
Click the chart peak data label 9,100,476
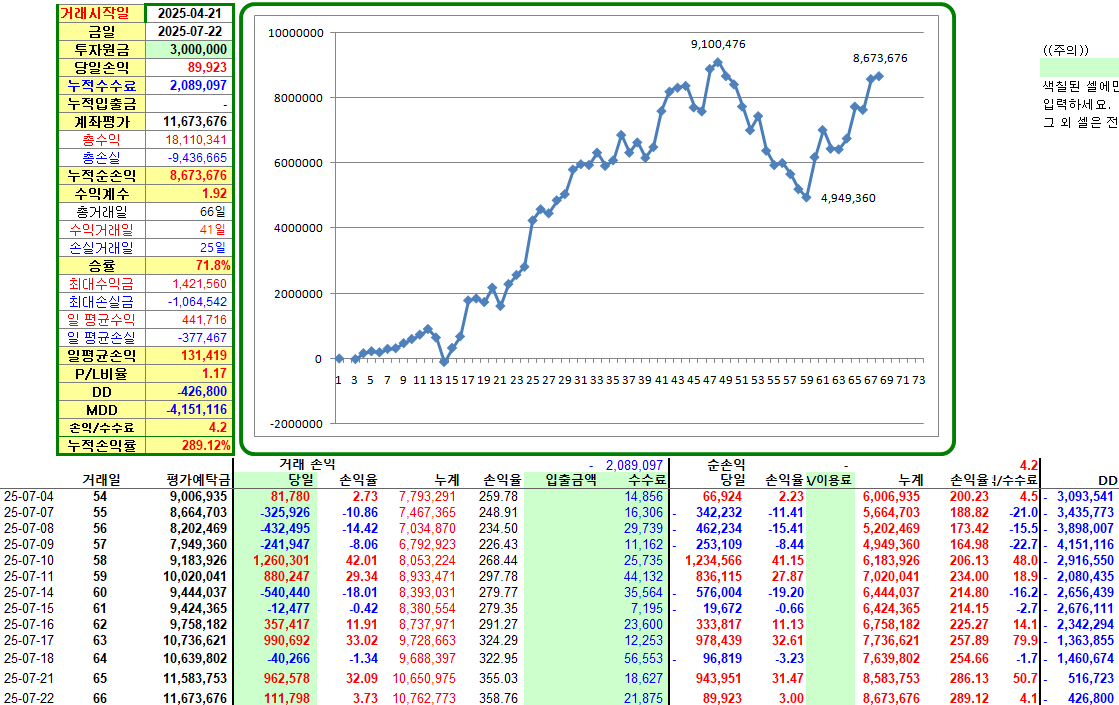[718, 44]
